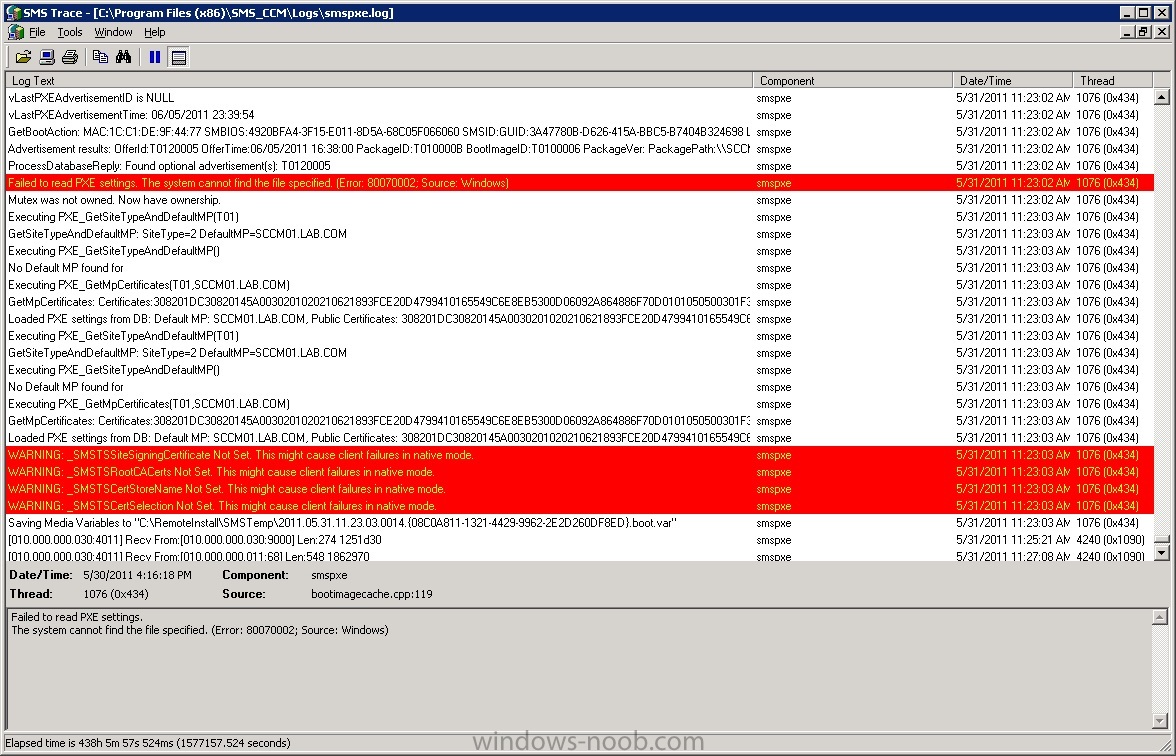The image size is (1176, 756).
Task: Open the Help menu
Action: [x=154, y=32]
